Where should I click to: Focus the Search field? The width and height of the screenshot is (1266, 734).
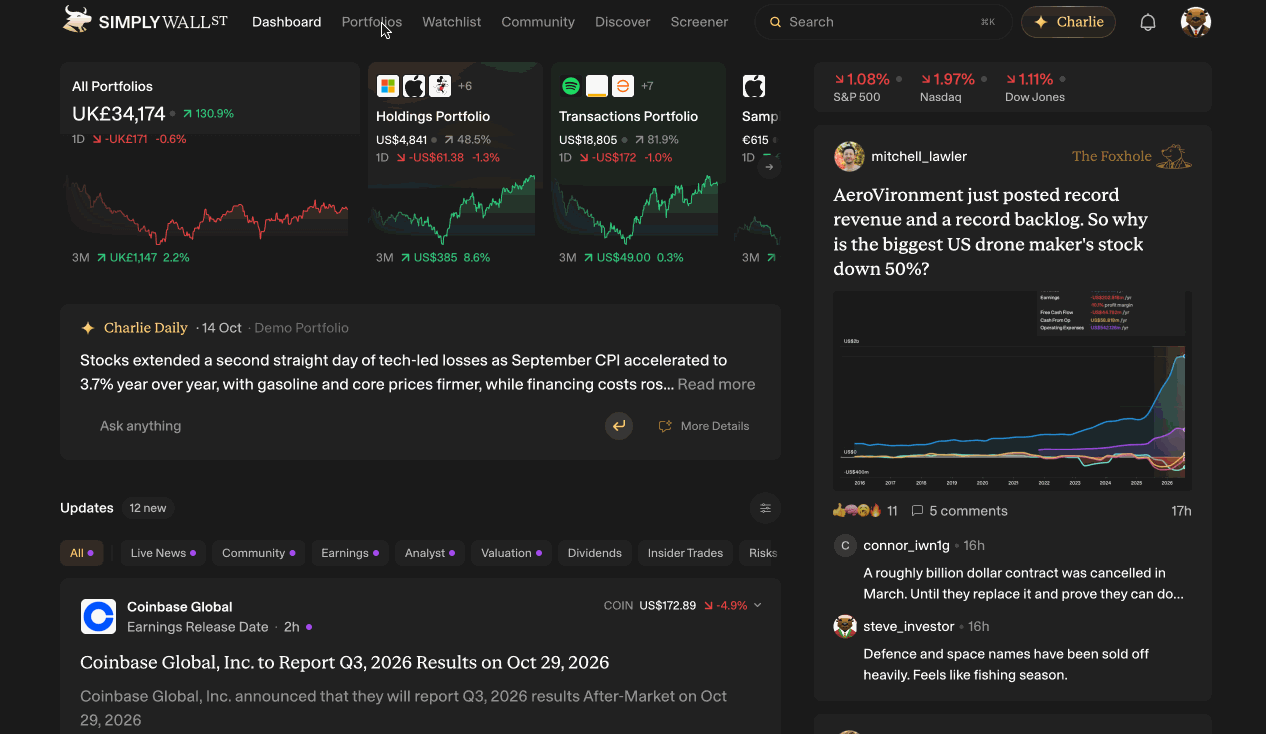pyautogui.click(x=884, y=22)
